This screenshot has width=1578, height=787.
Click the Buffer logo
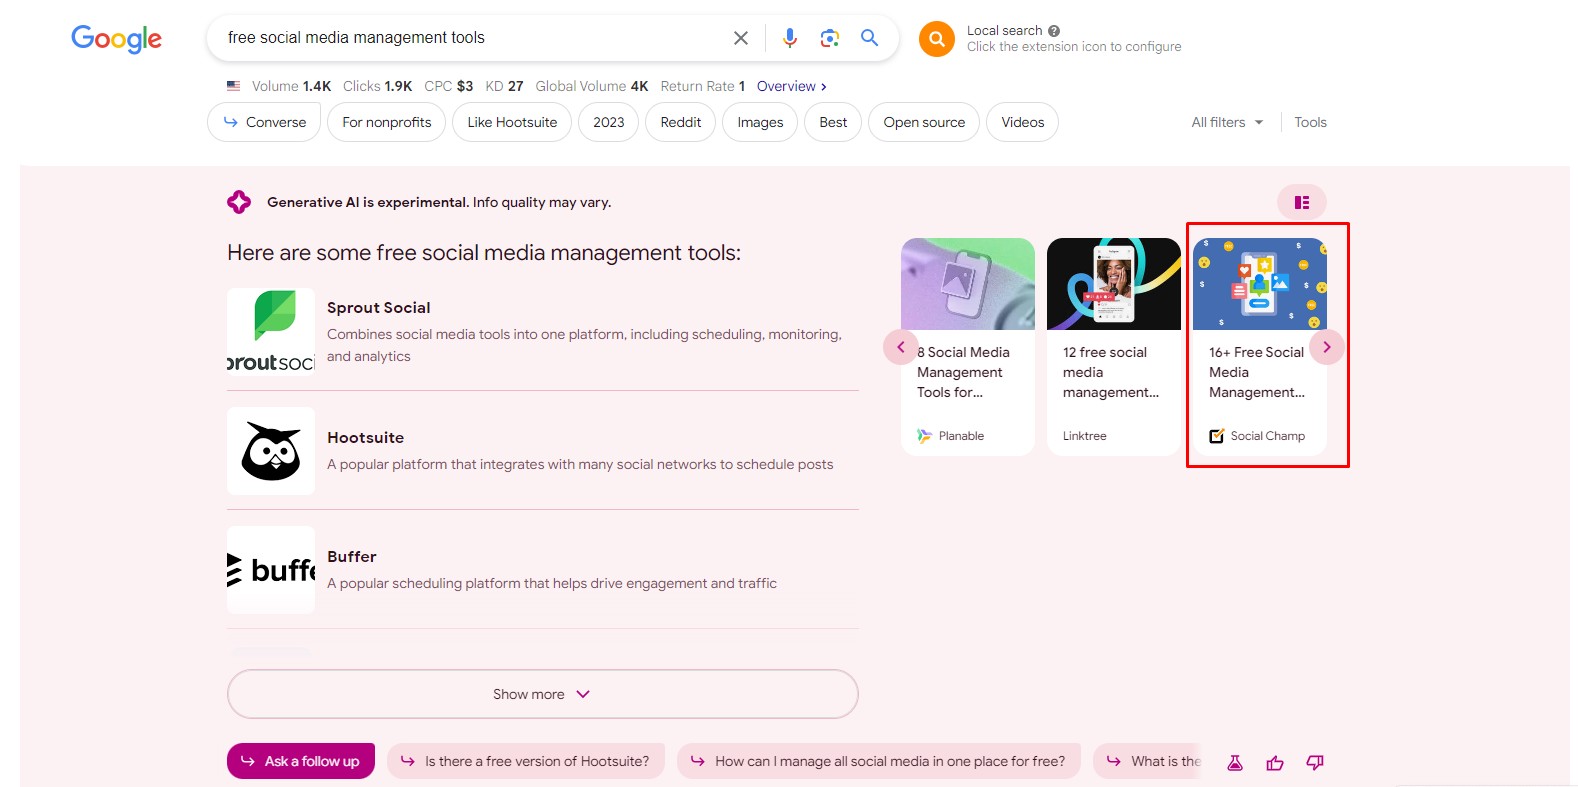click(x=271, y=570)
